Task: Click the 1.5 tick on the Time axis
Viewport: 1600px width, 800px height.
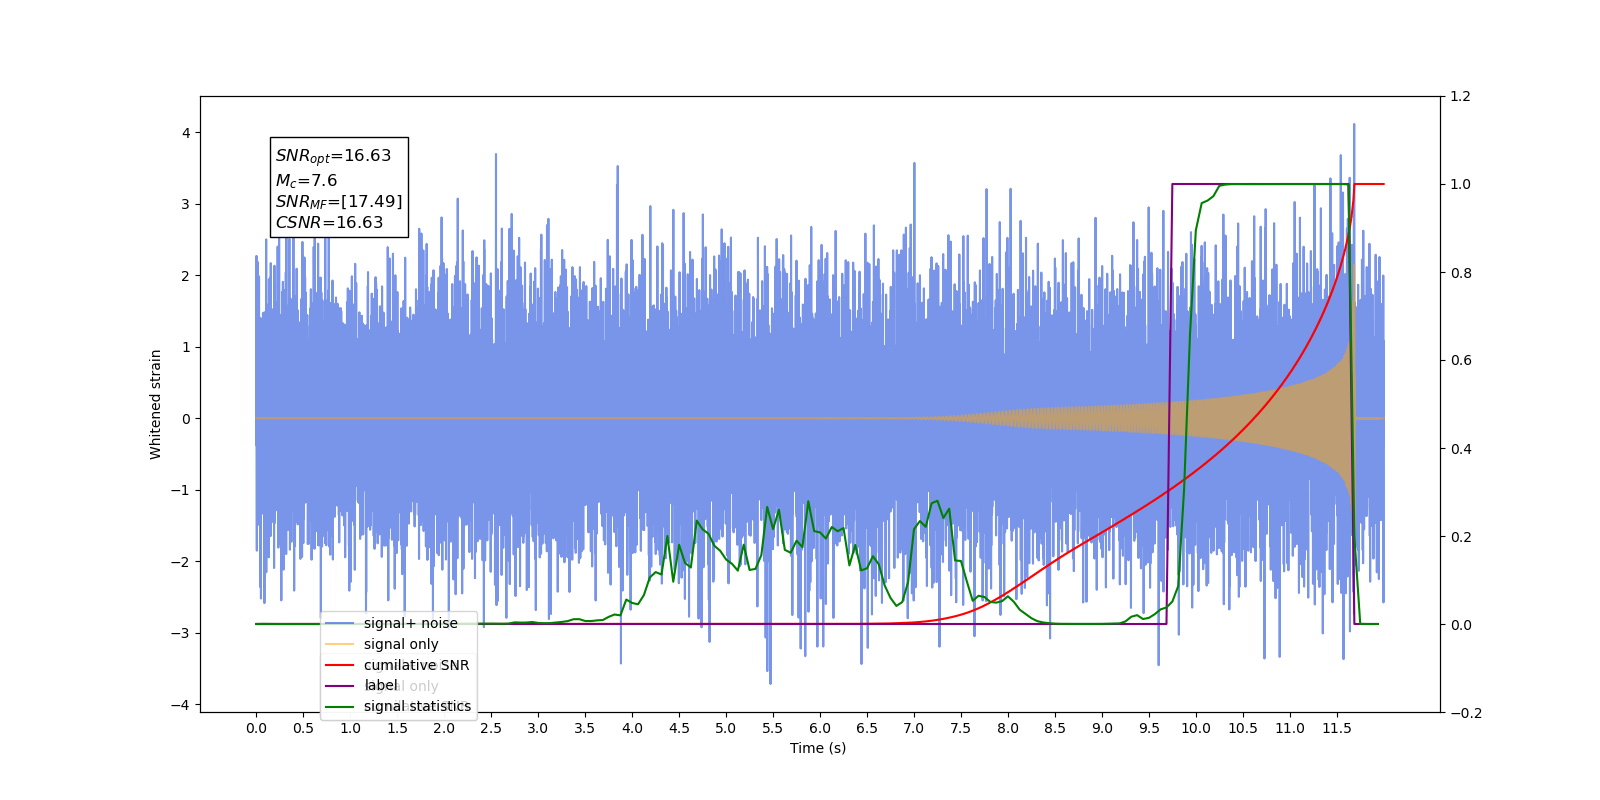Action: (x=397, y=728)
